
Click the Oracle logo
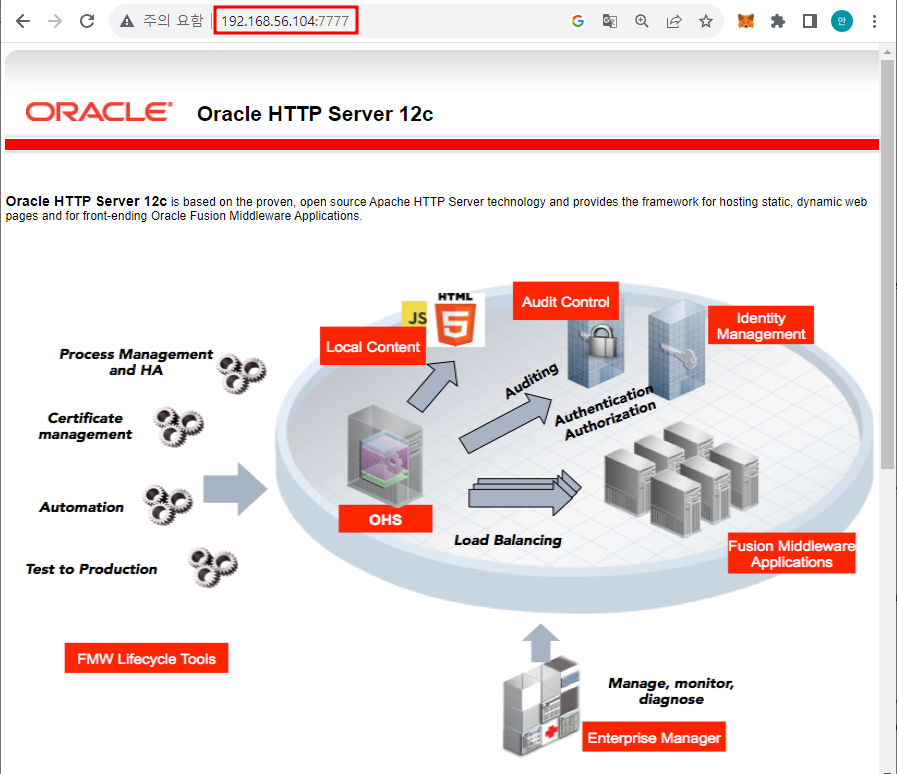point(98,112)
